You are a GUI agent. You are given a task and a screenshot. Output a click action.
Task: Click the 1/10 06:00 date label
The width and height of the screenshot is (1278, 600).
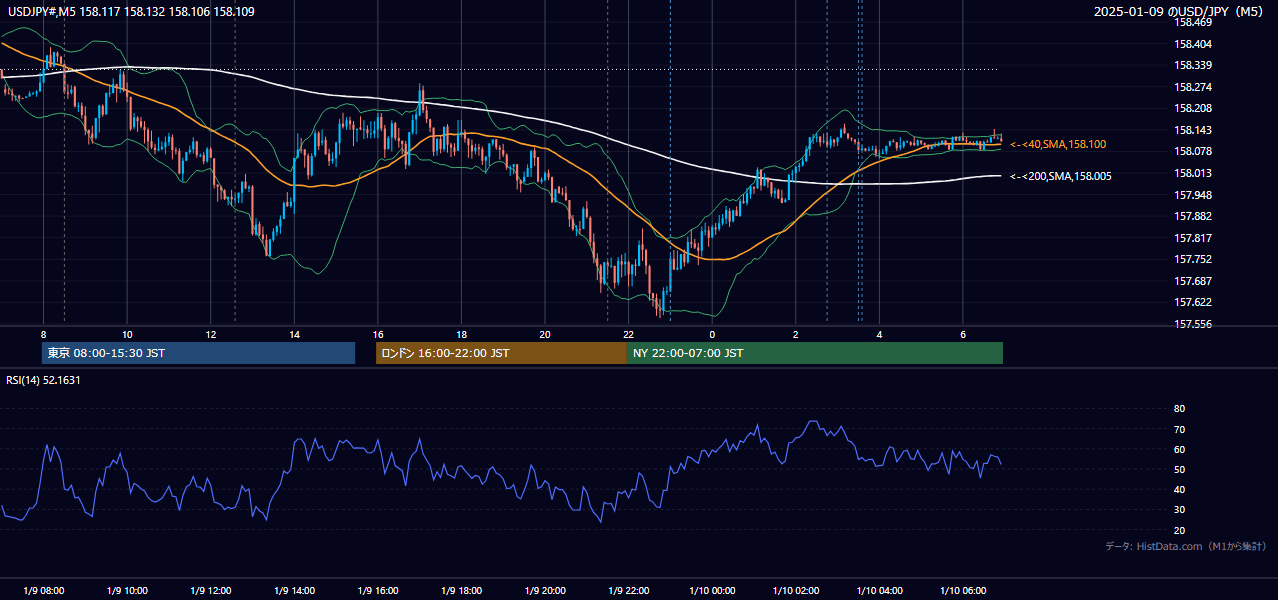[x=962, y=590]
